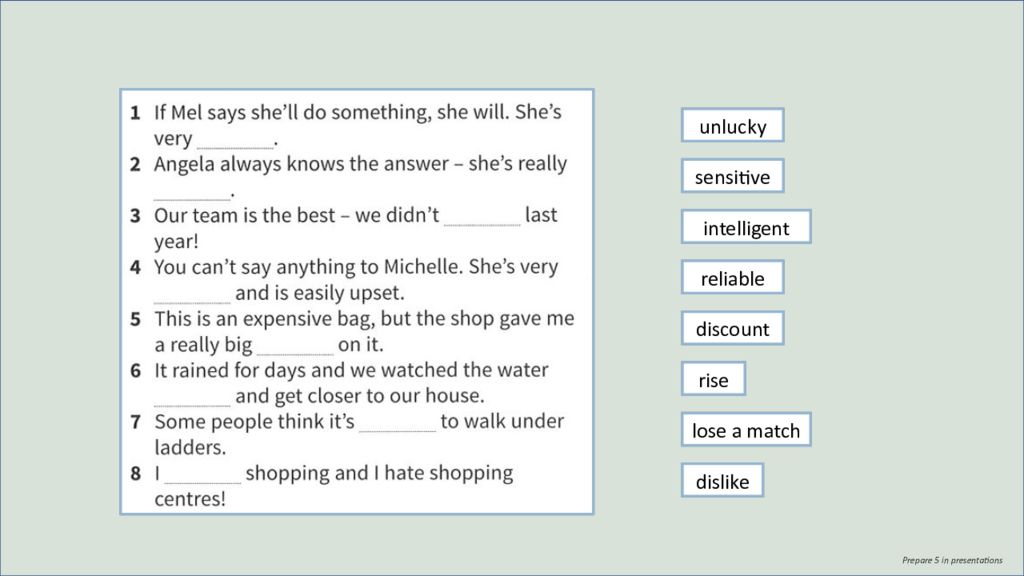Pick the 'reliable' word box

(x=732, y=278)
